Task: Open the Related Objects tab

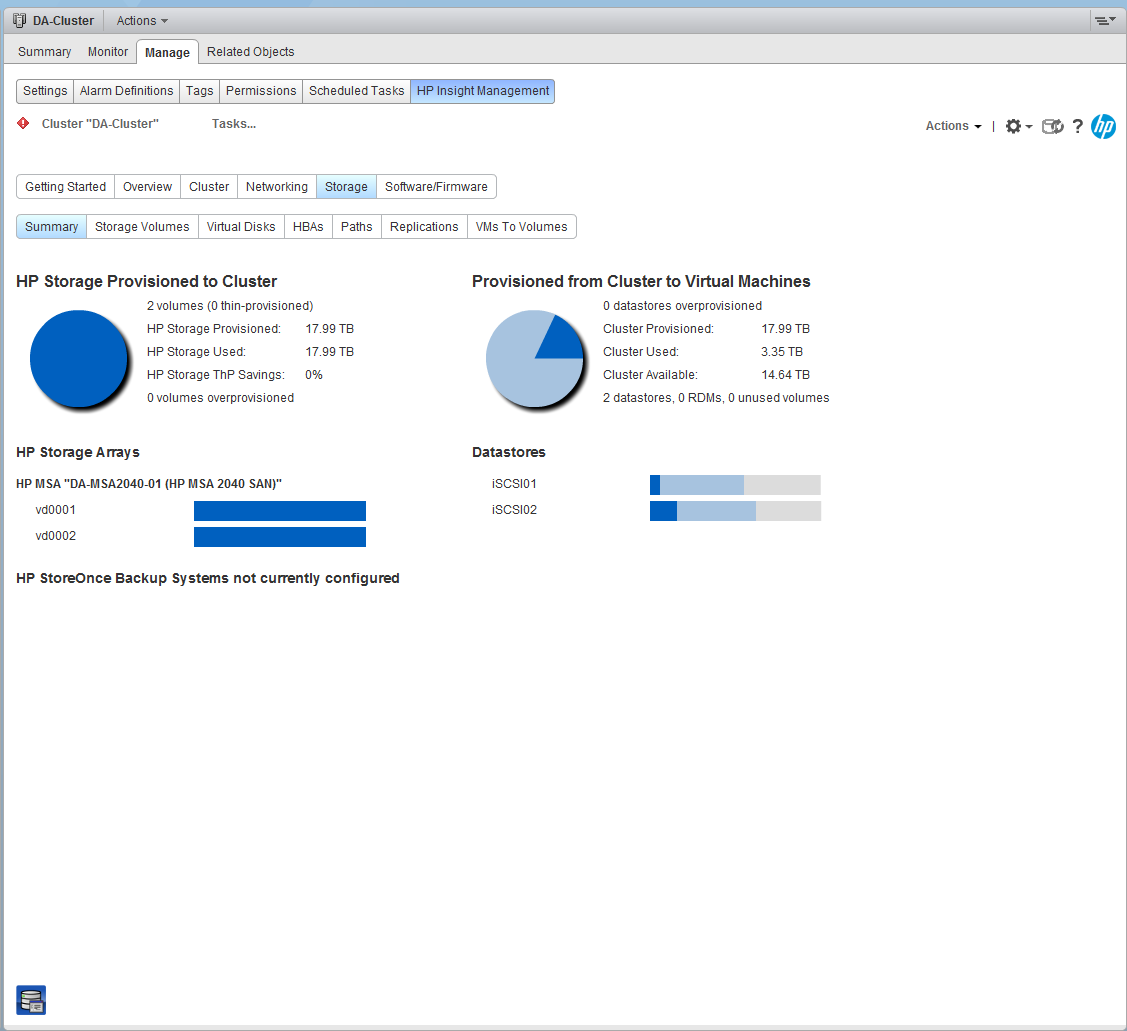Action: (251, 52)
